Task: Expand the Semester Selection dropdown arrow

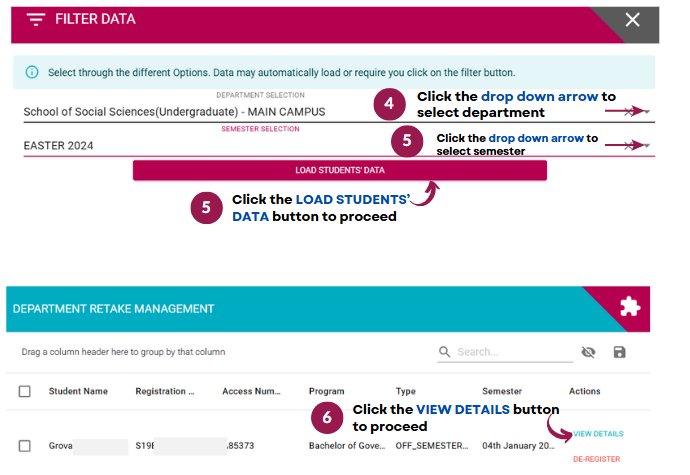Action: [648, 146]
